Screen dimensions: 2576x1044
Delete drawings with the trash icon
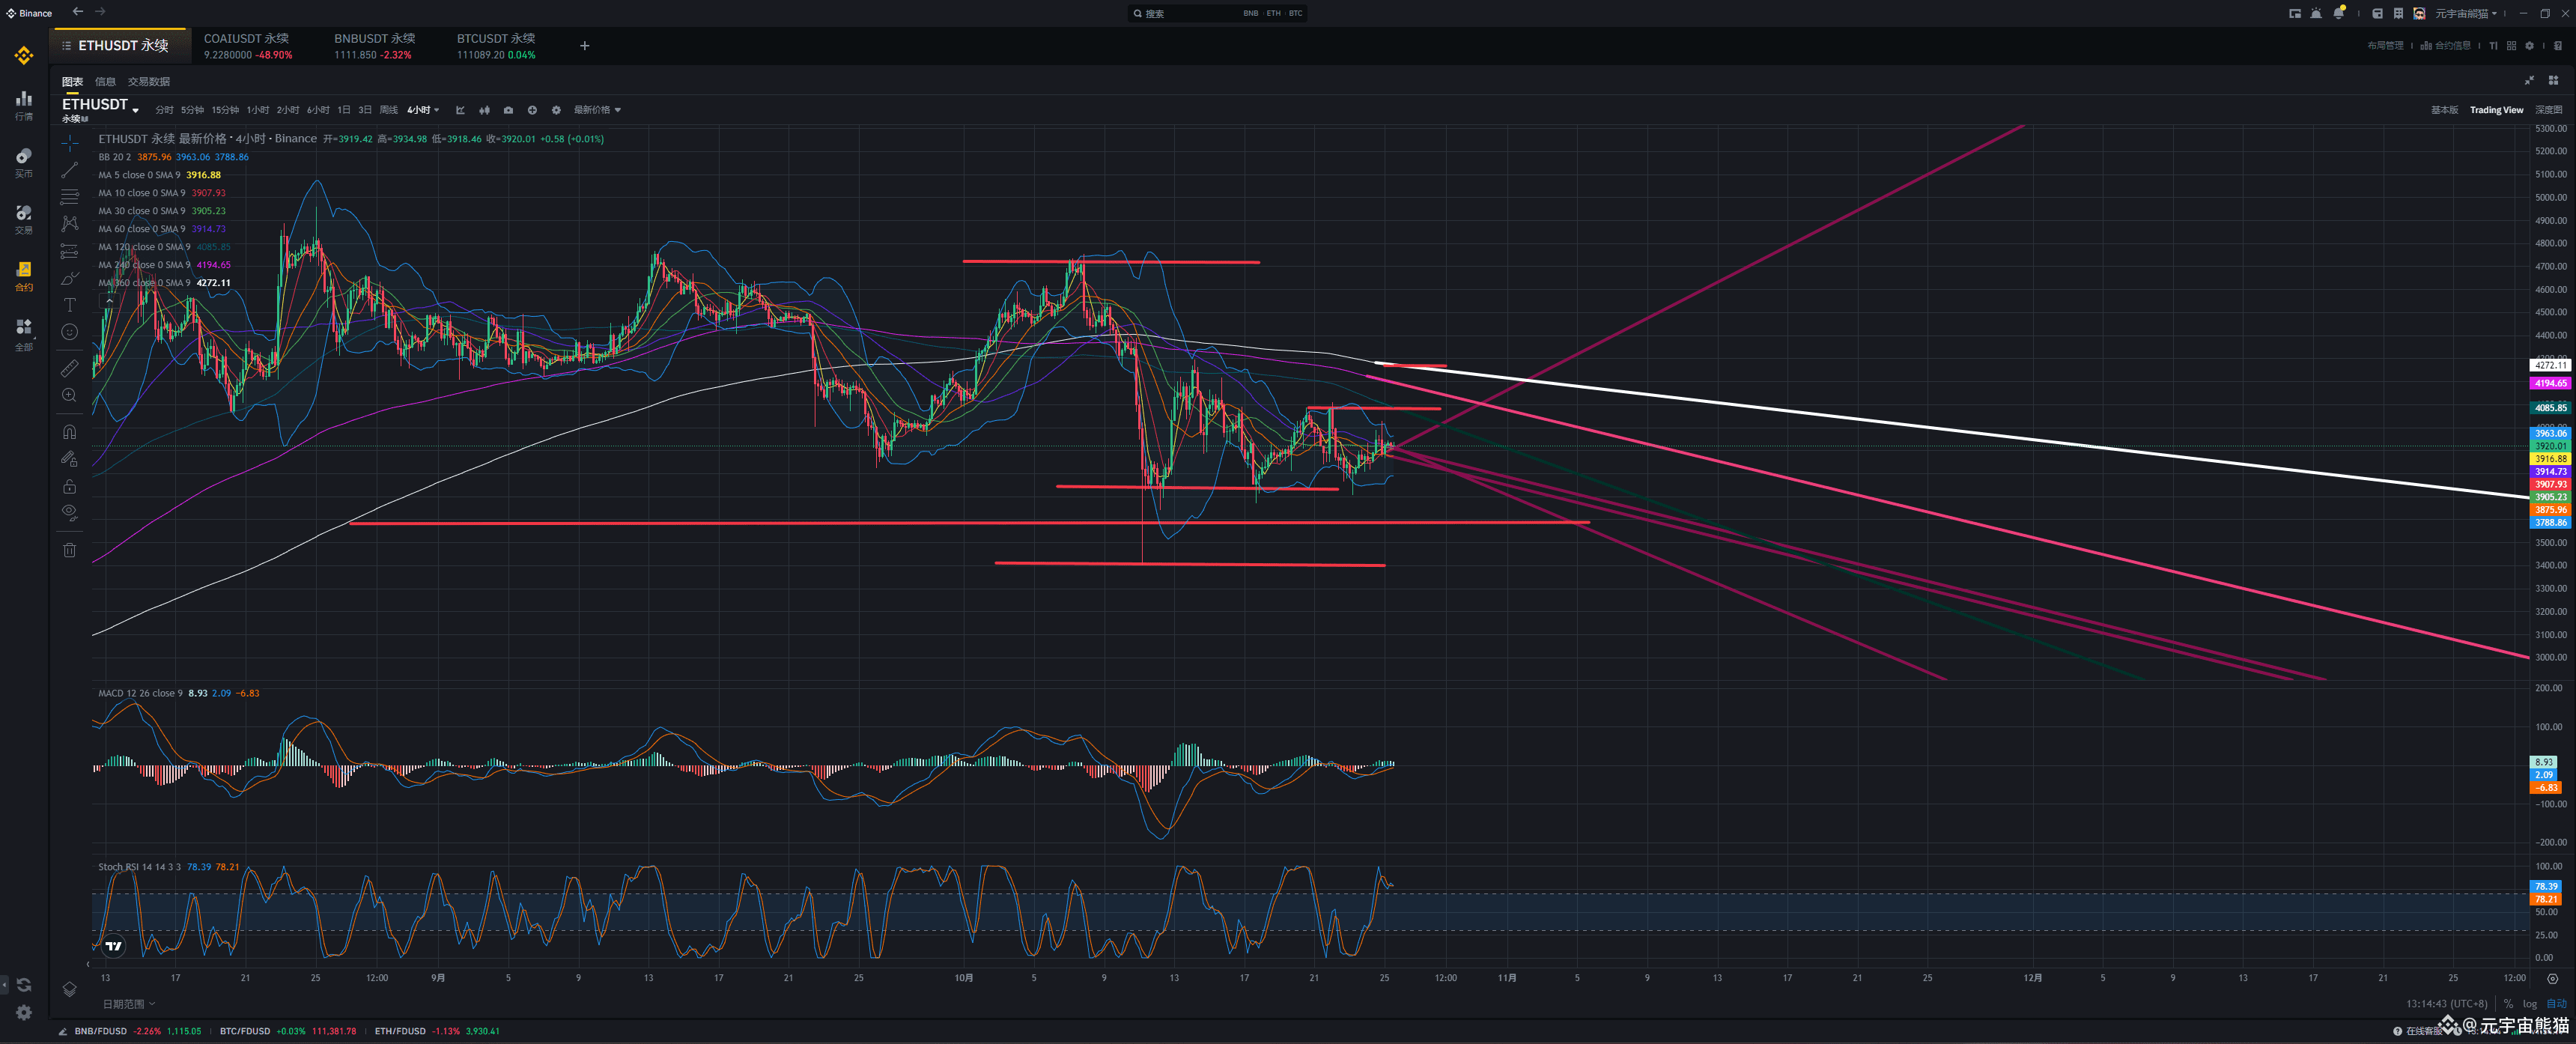69,550
